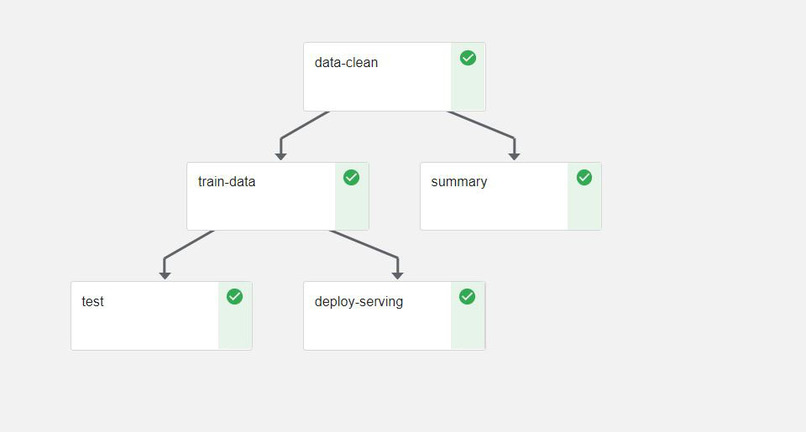
Task: Click arrowhead pointing into train-data node
Action: tap(281, 156)
